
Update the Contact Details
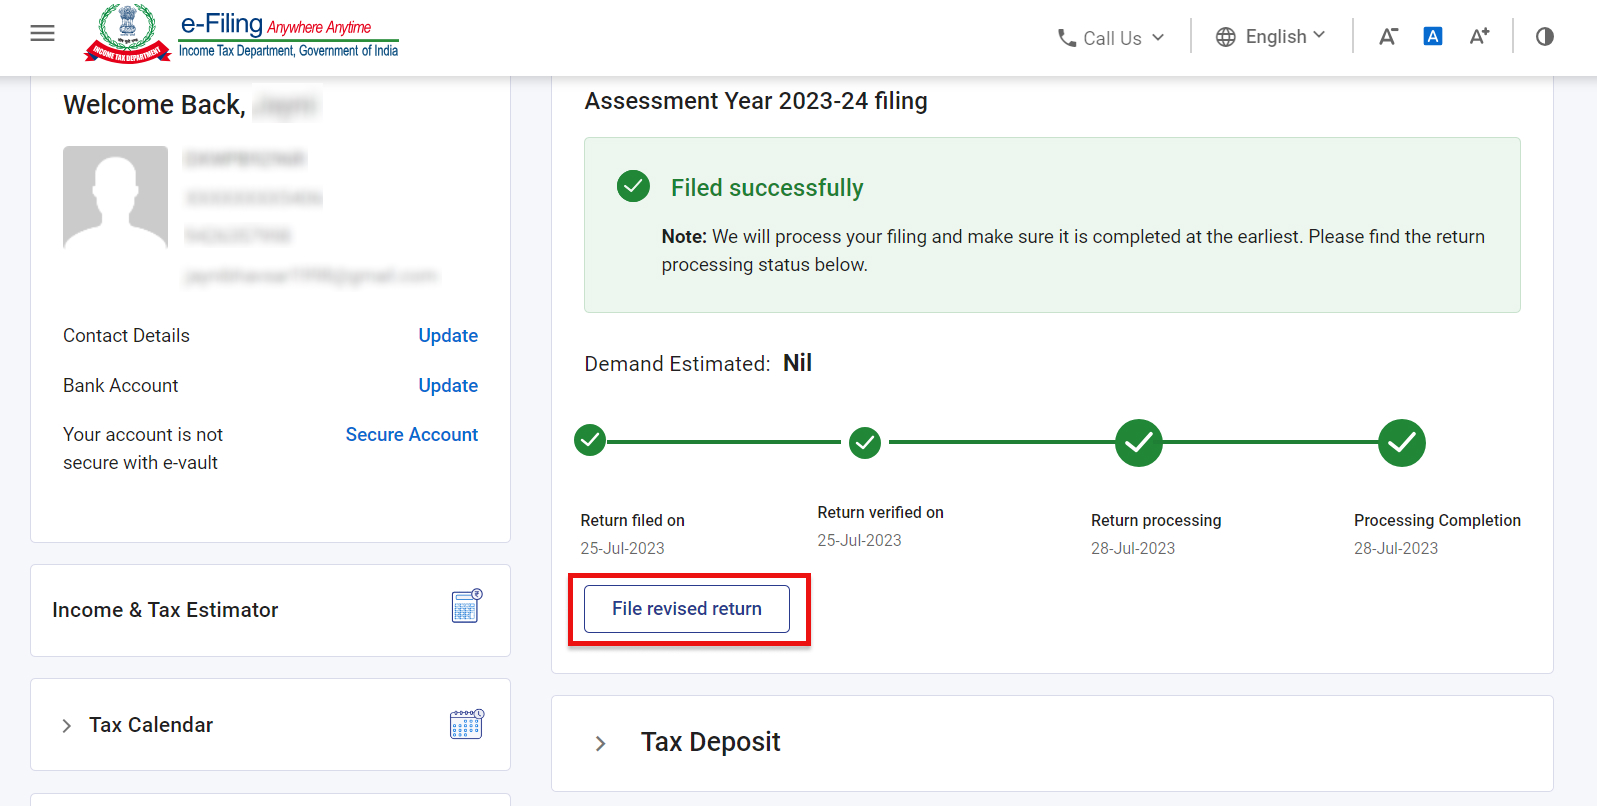(x=448, y=336)
